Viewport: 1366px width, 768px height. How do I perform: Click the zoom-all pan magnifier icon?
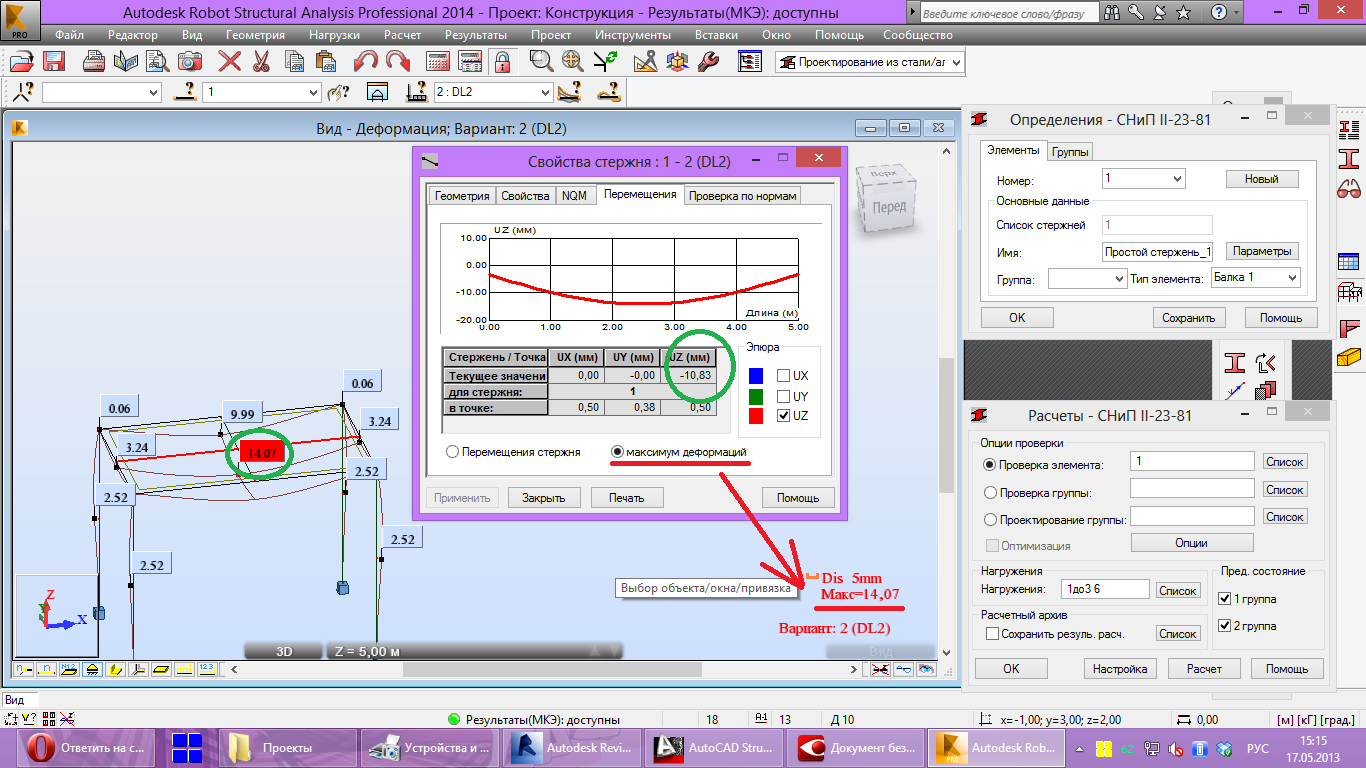572,61
